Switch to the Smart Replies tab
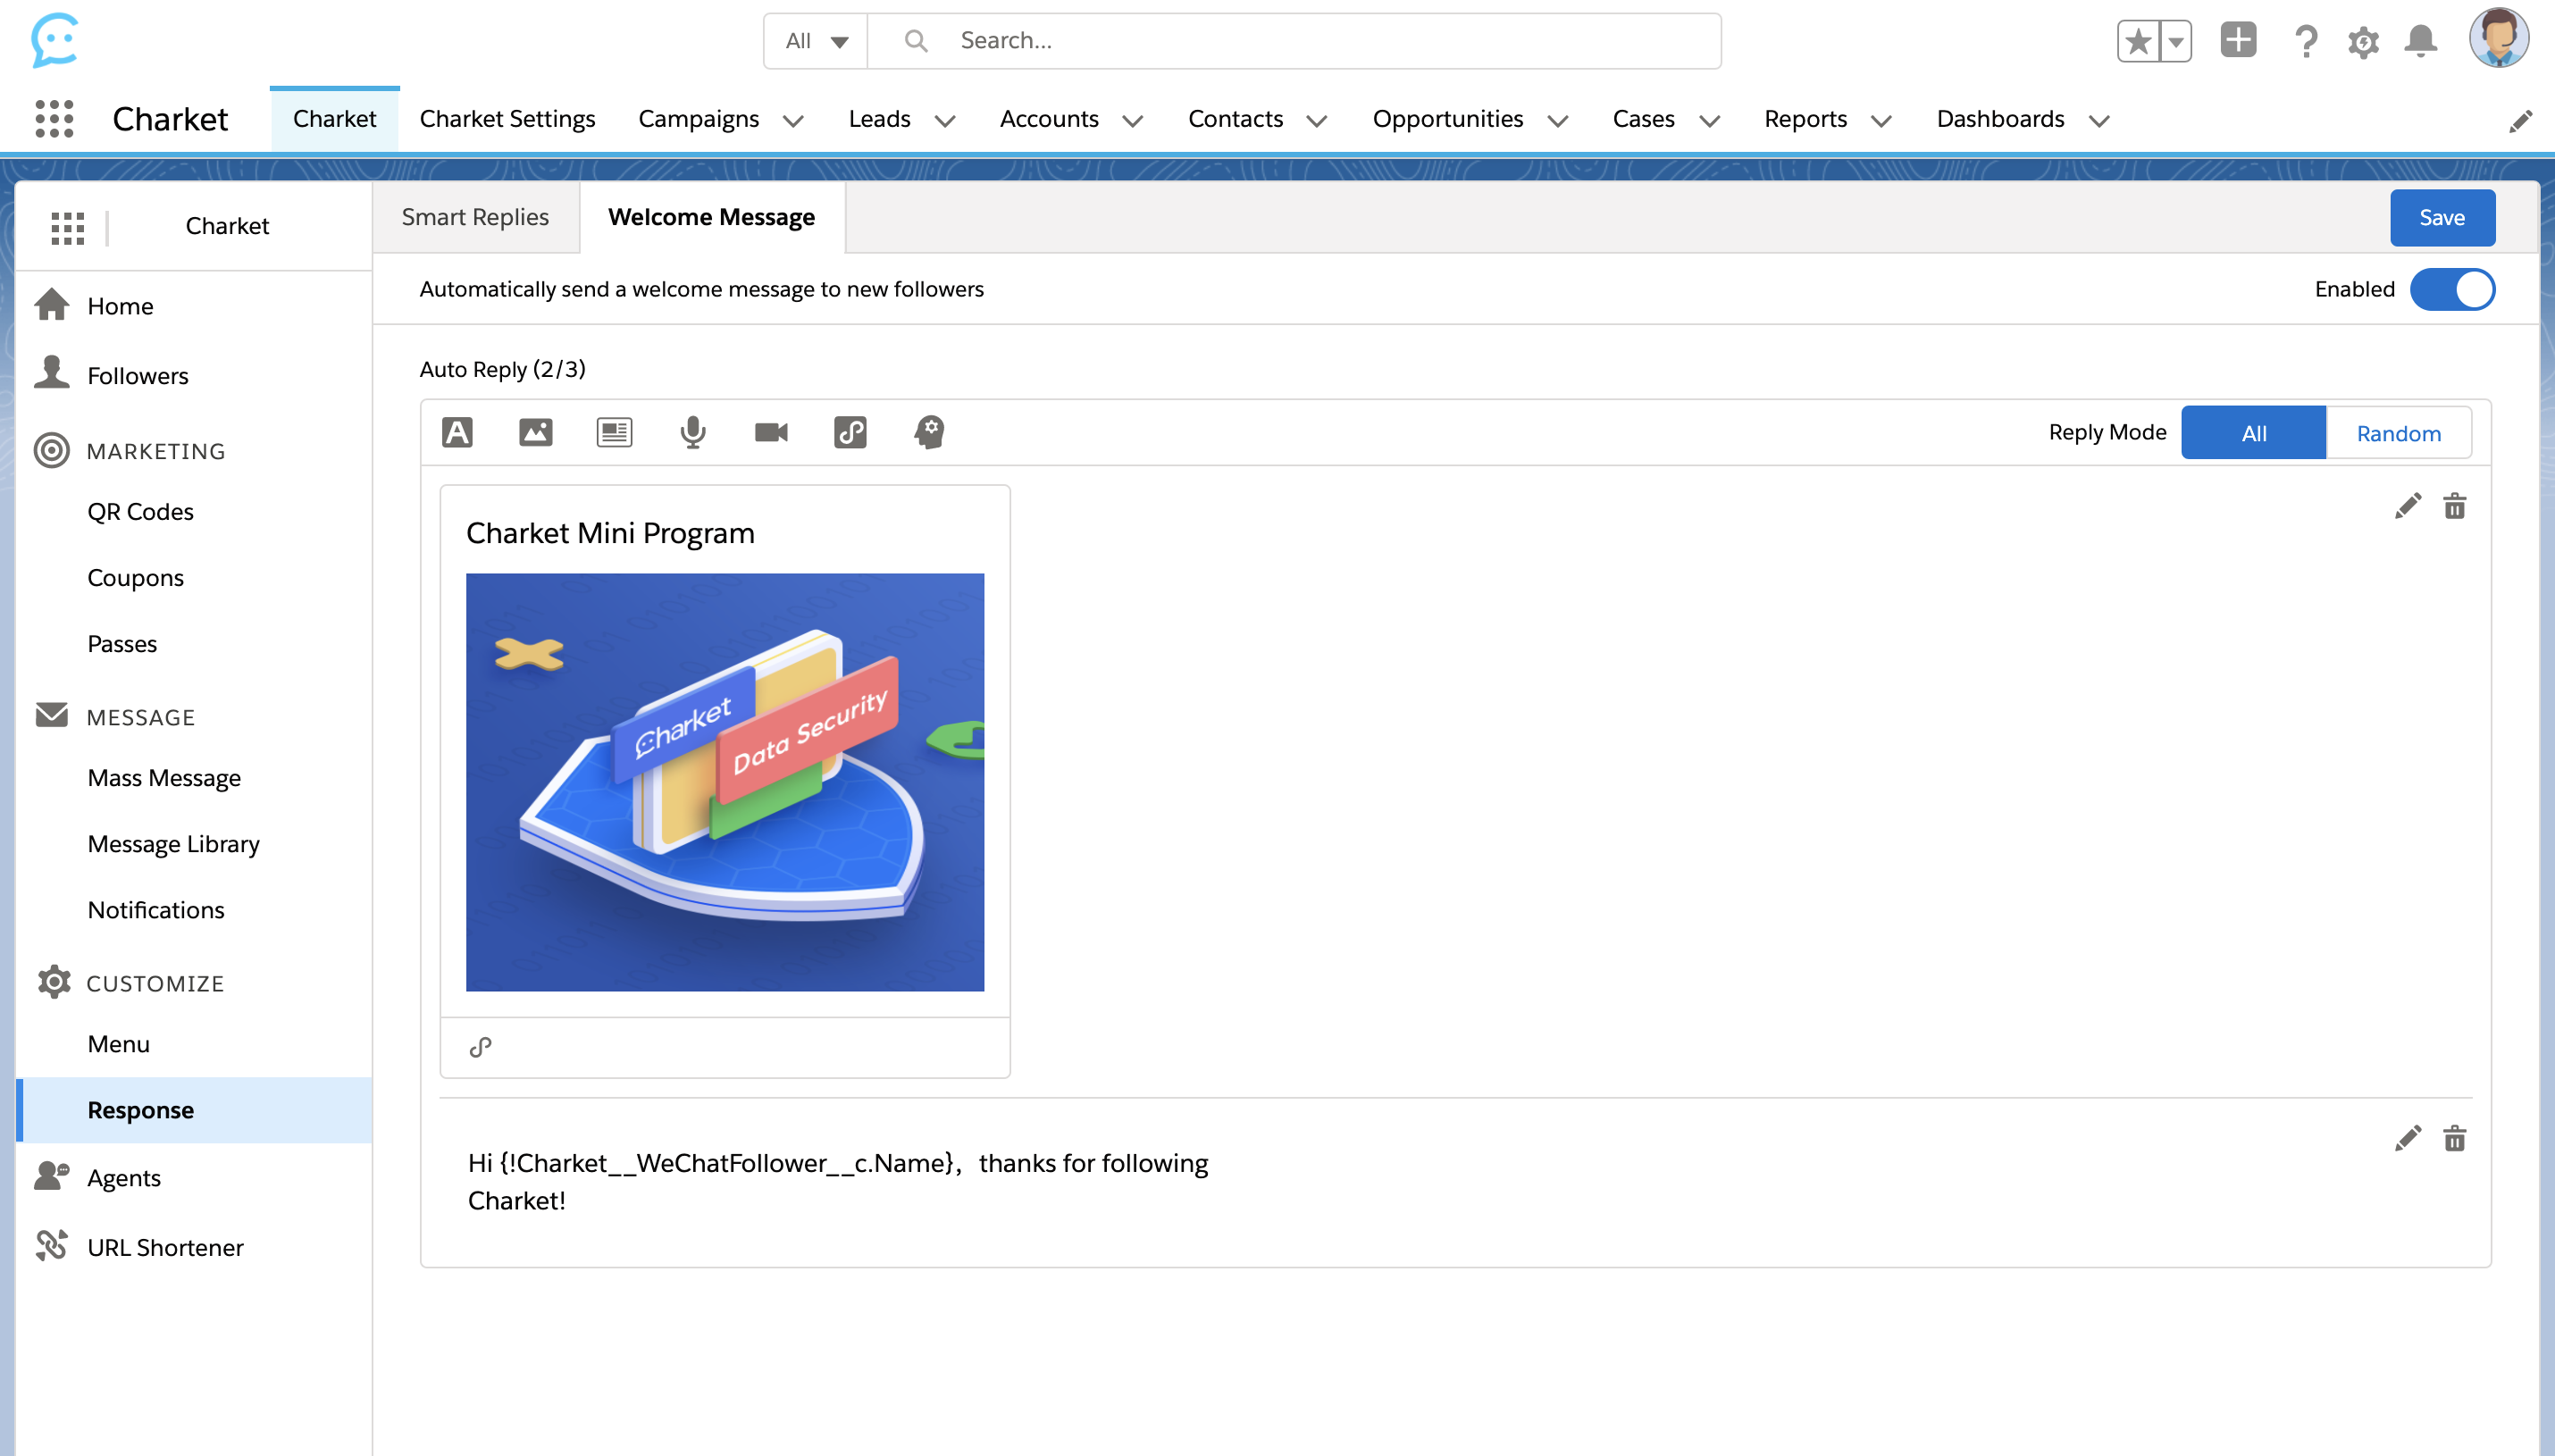 [475, 217]
